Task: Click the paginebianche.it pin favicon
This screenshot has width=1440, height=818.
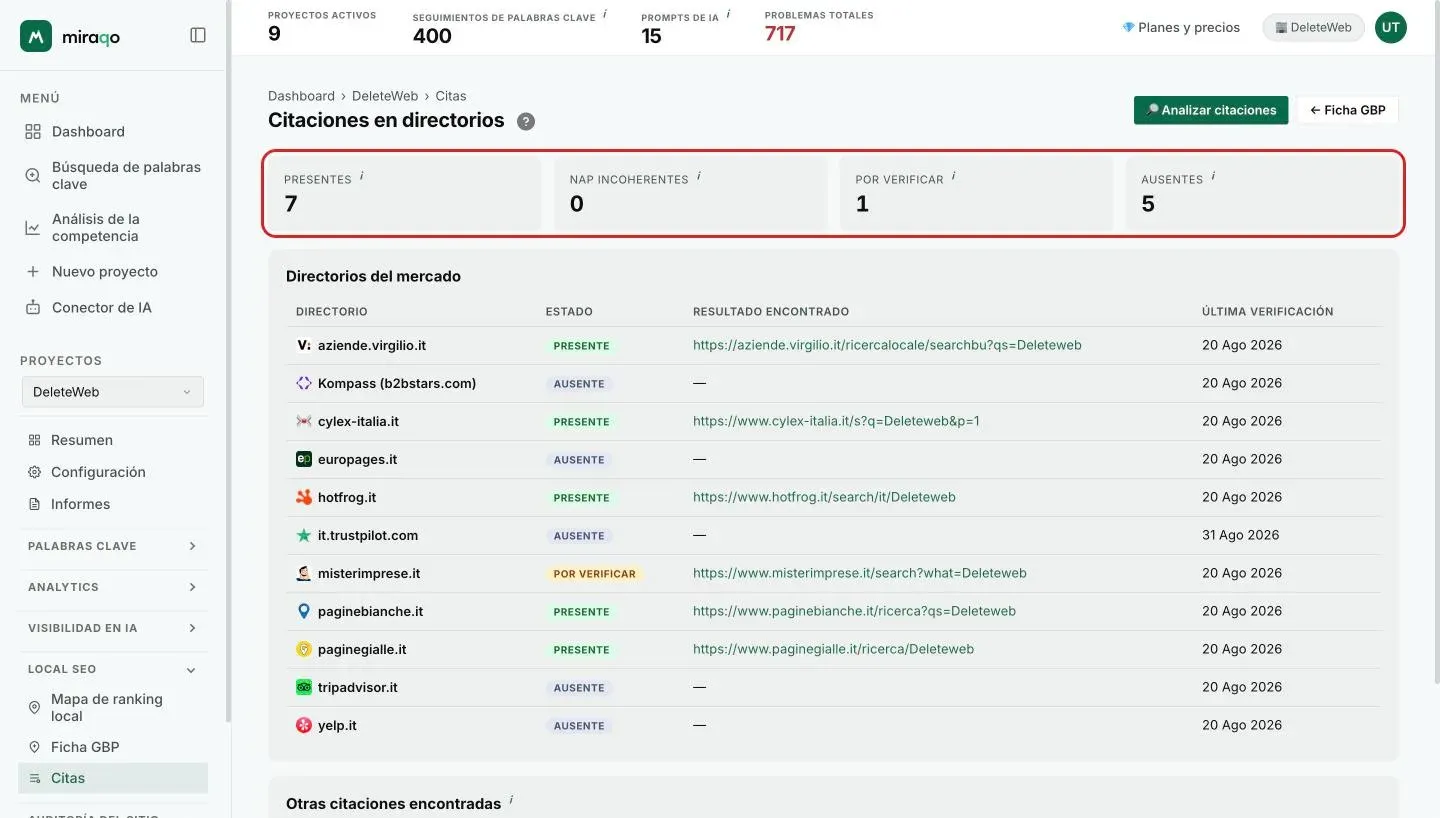Action: pyautogui.click(x=304, y=611)
